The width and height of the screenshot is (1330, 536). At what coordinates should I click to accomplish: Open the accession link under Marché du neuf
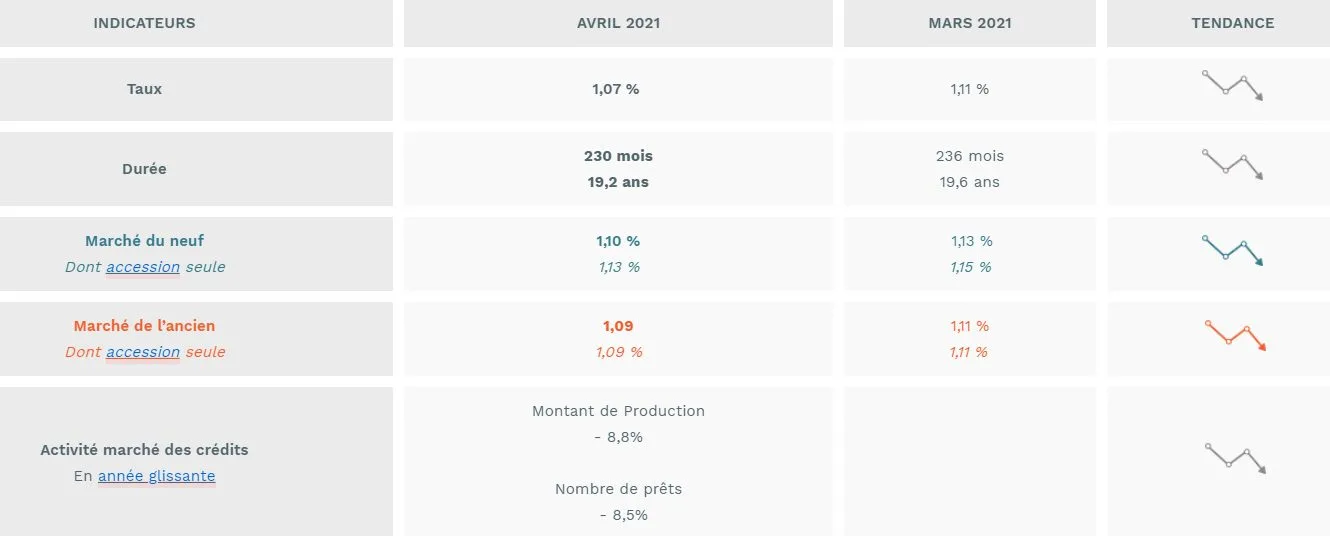tap(143, 267)
